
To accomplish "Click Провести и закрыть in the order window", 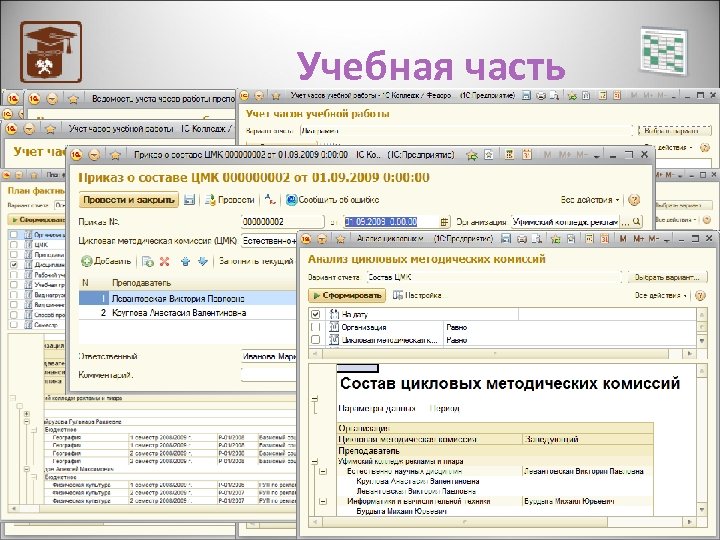I will [129, 200].
